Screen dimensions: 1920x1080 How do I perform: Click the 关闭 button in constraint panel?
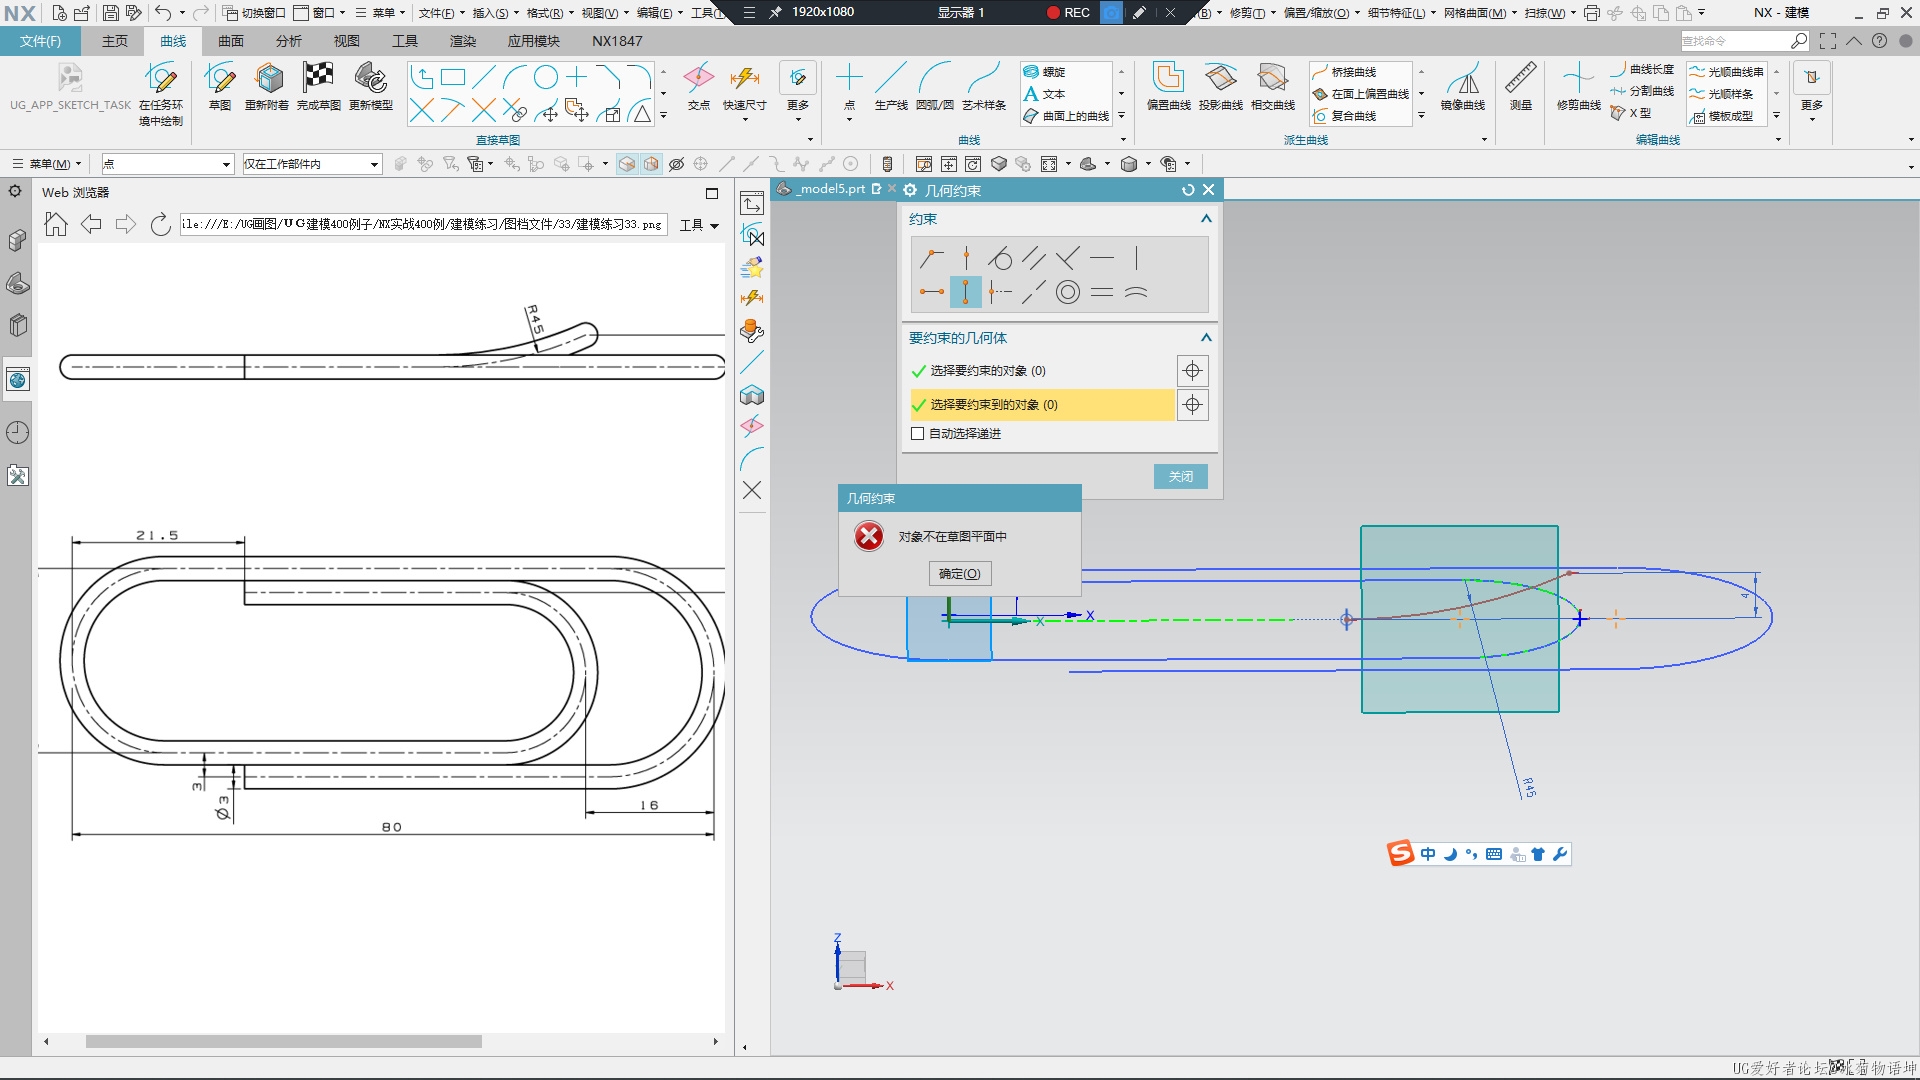click(1180, 475)
